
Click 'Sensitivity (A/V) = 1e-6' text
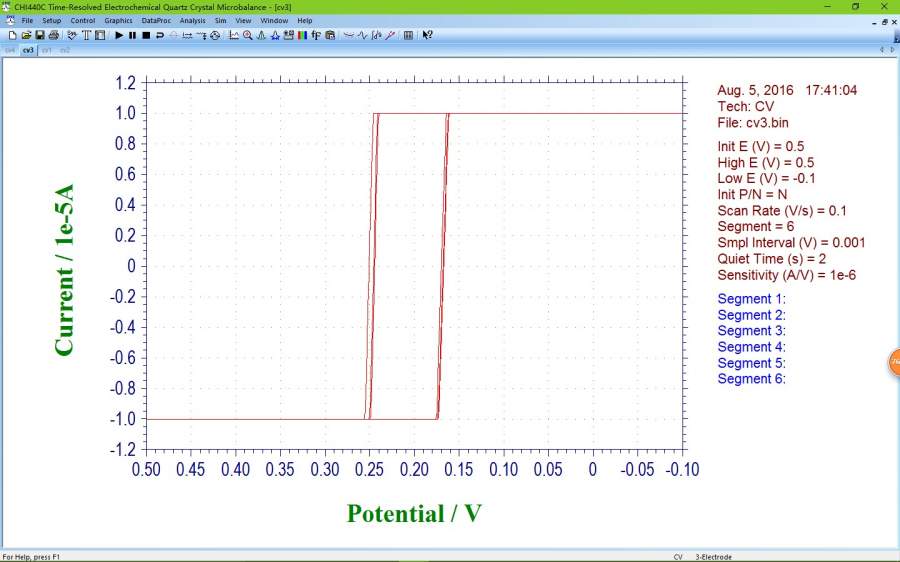coord(786,275)
